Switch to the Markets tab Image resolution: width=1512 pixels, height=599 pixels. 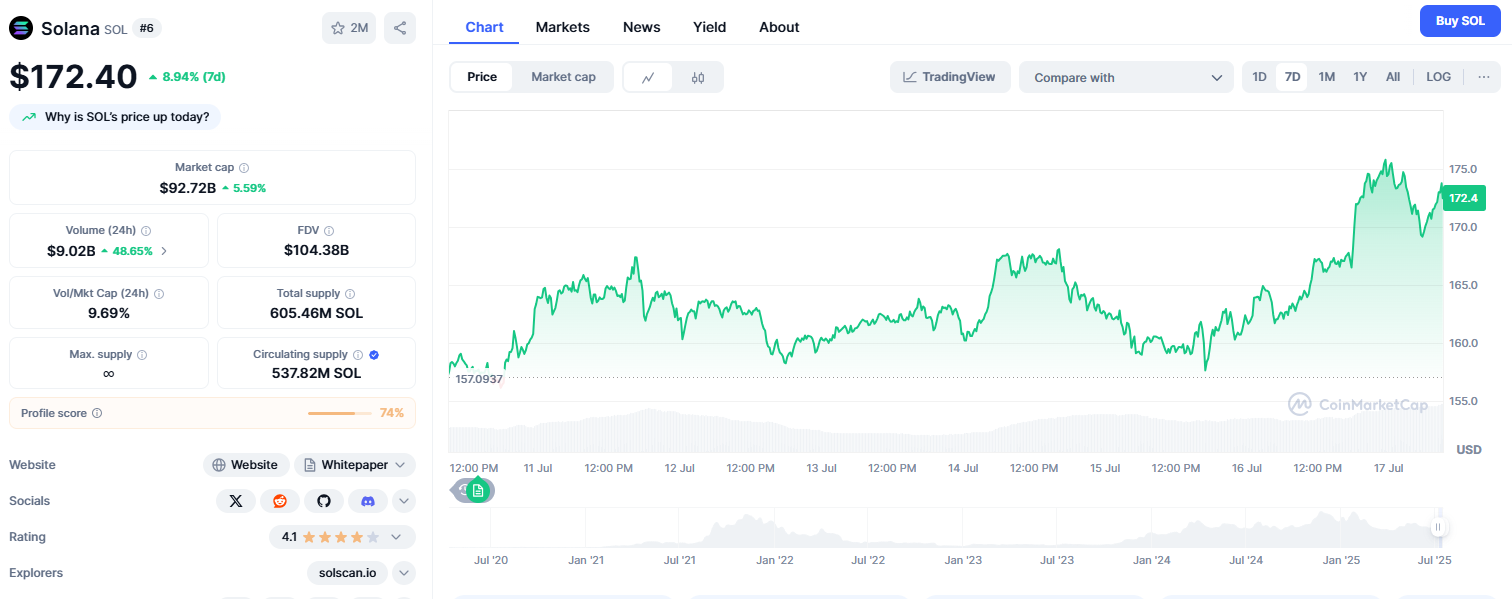click(x=563, y=27)
